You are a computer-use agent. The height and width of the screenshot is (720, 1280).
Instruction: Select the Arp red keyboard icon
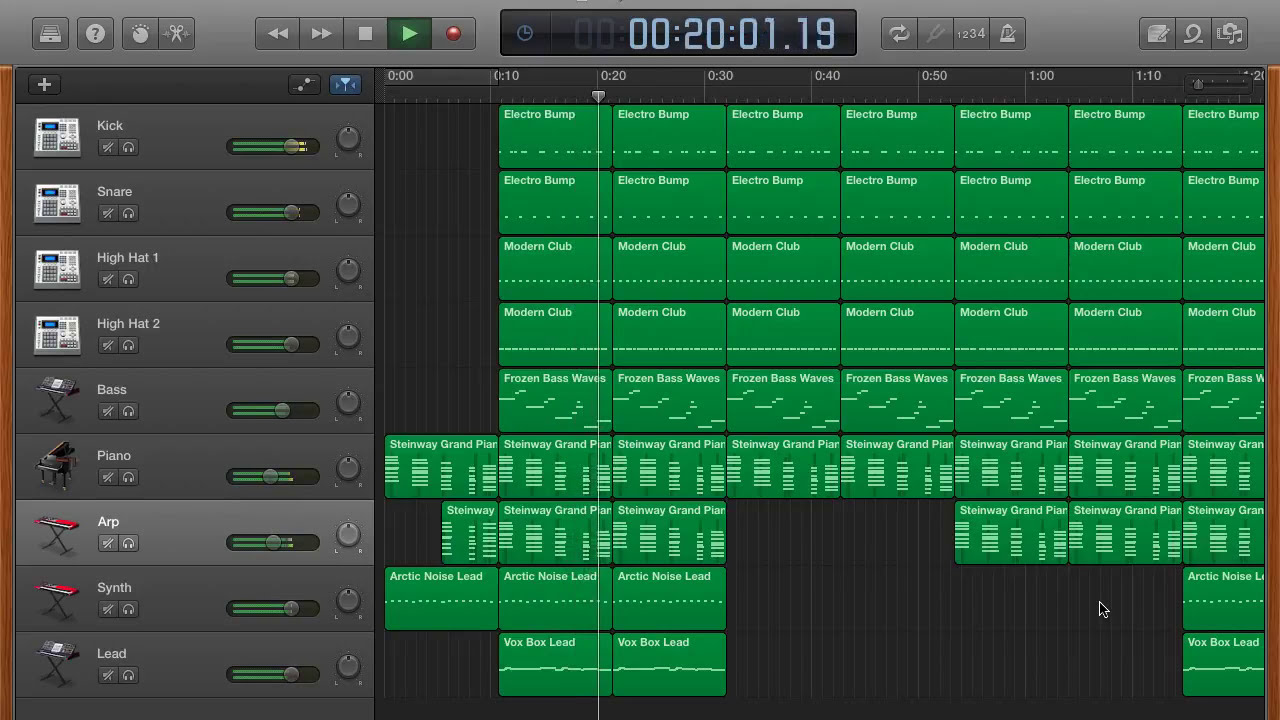point(57,533)
